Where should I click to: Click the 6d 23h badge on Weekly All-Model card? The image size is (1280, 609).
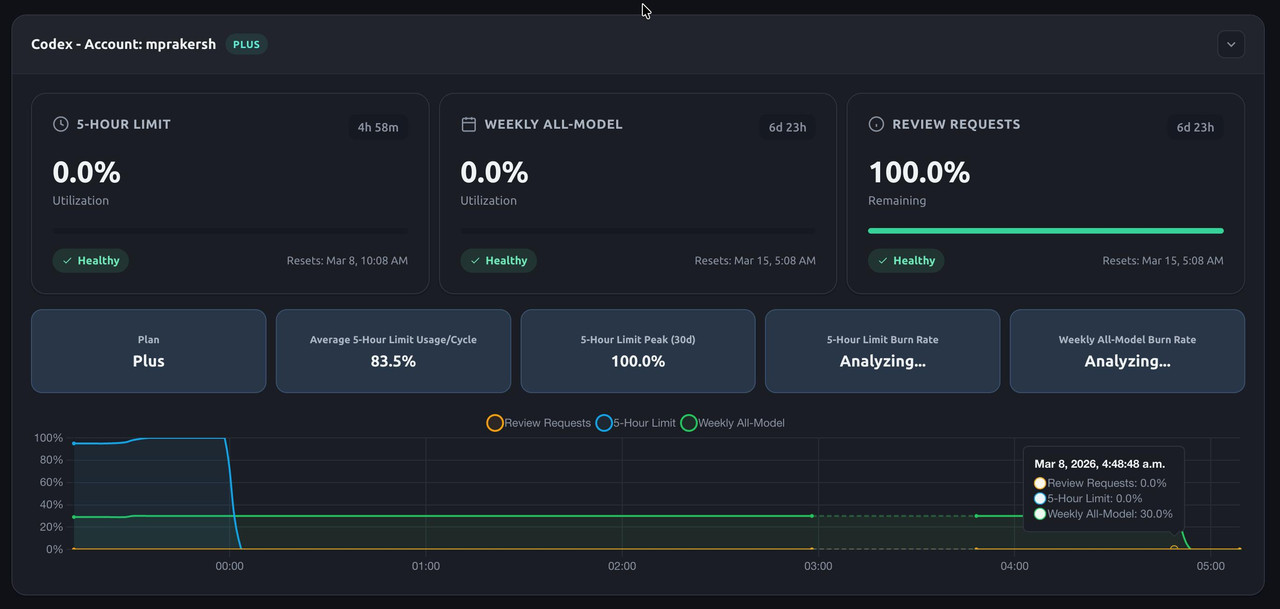pos(787,127)
